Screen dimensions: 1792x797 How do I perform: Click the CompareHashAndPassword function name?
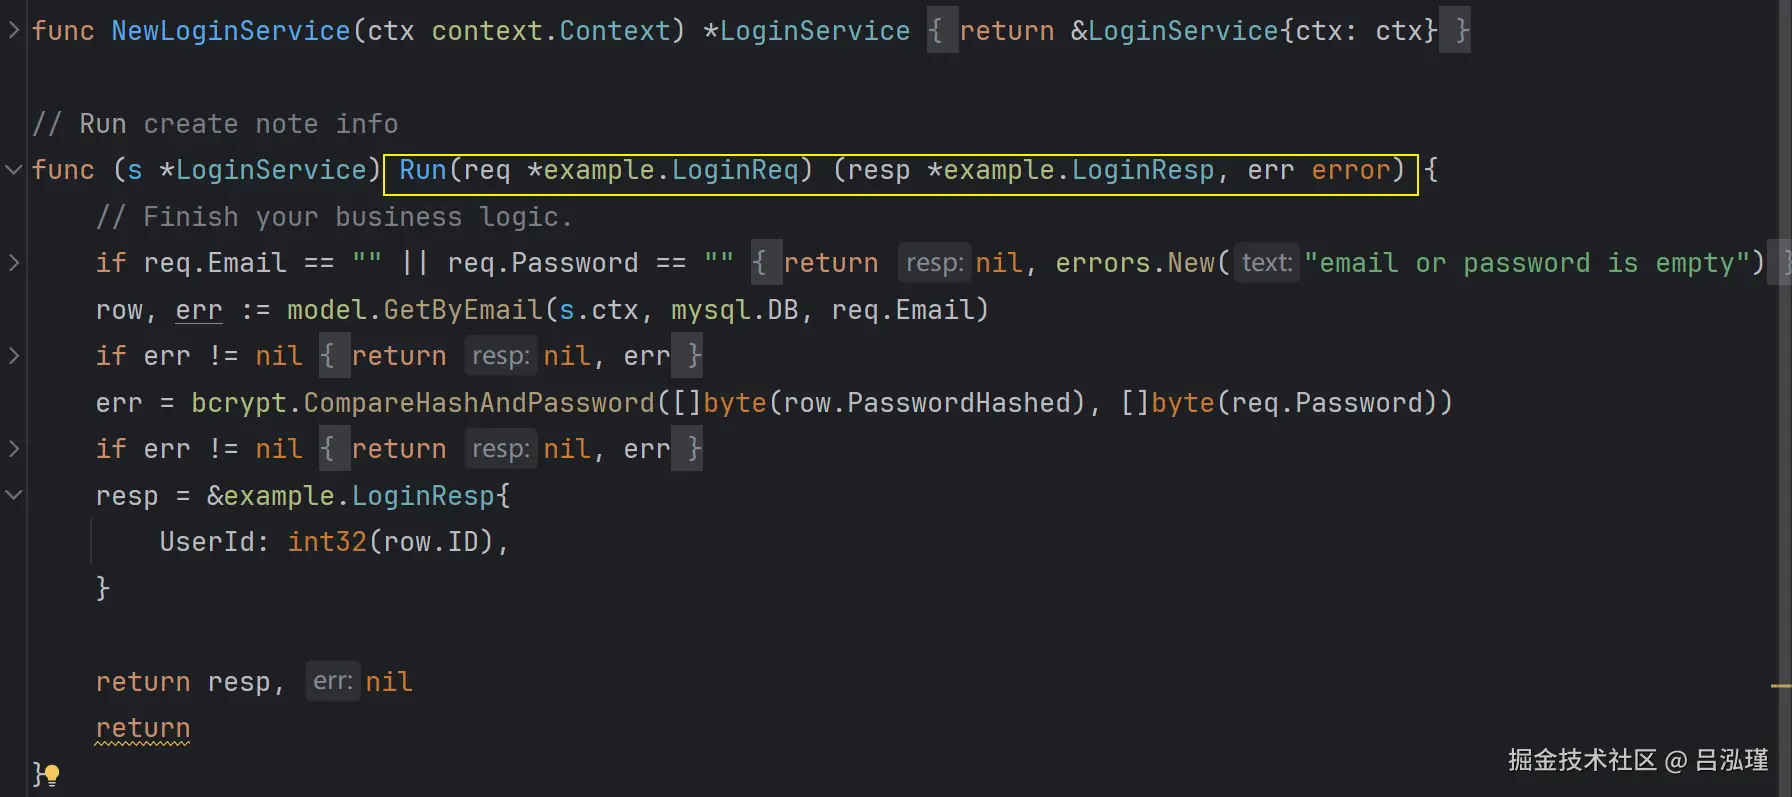coord(479,403)
